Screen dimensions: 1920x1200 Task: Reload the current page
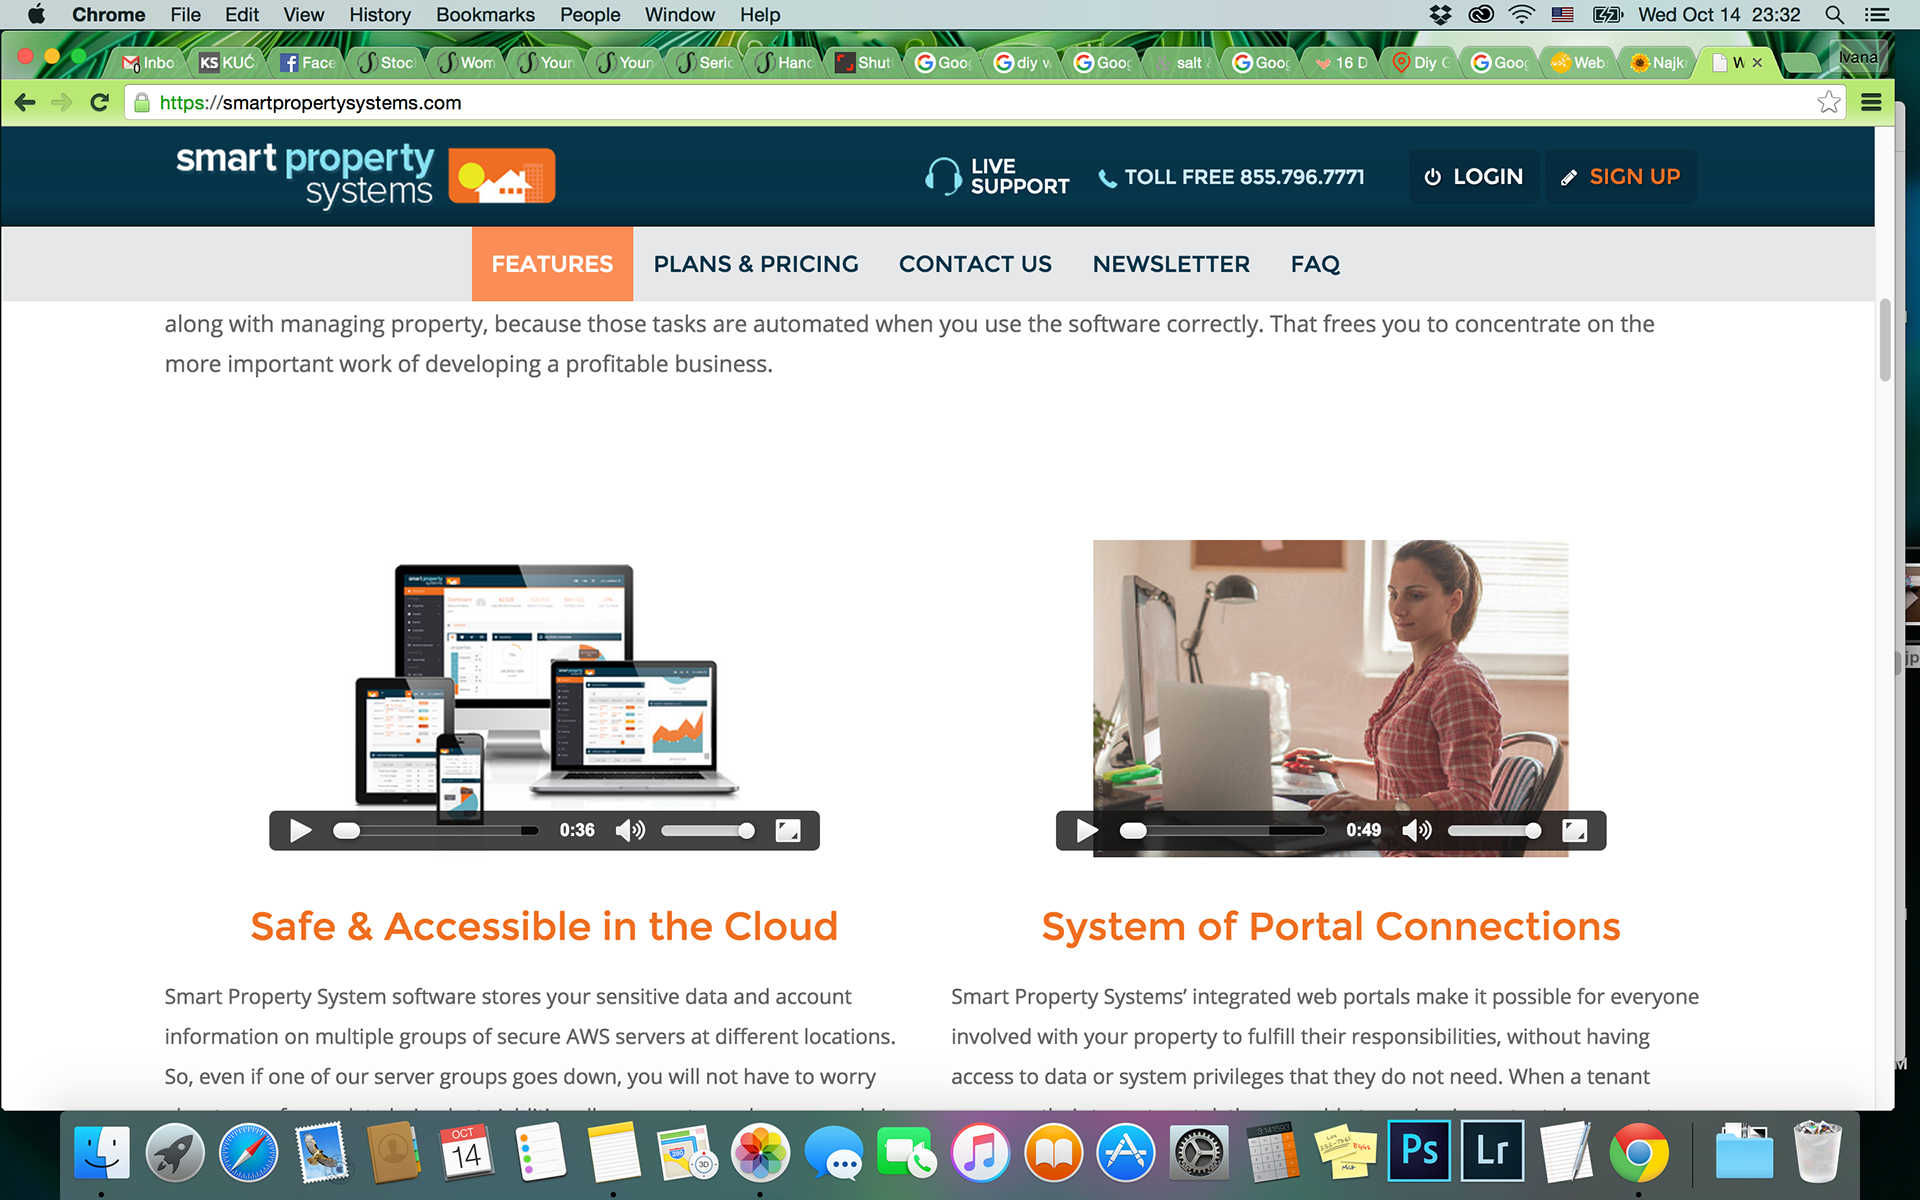point(99,102)
